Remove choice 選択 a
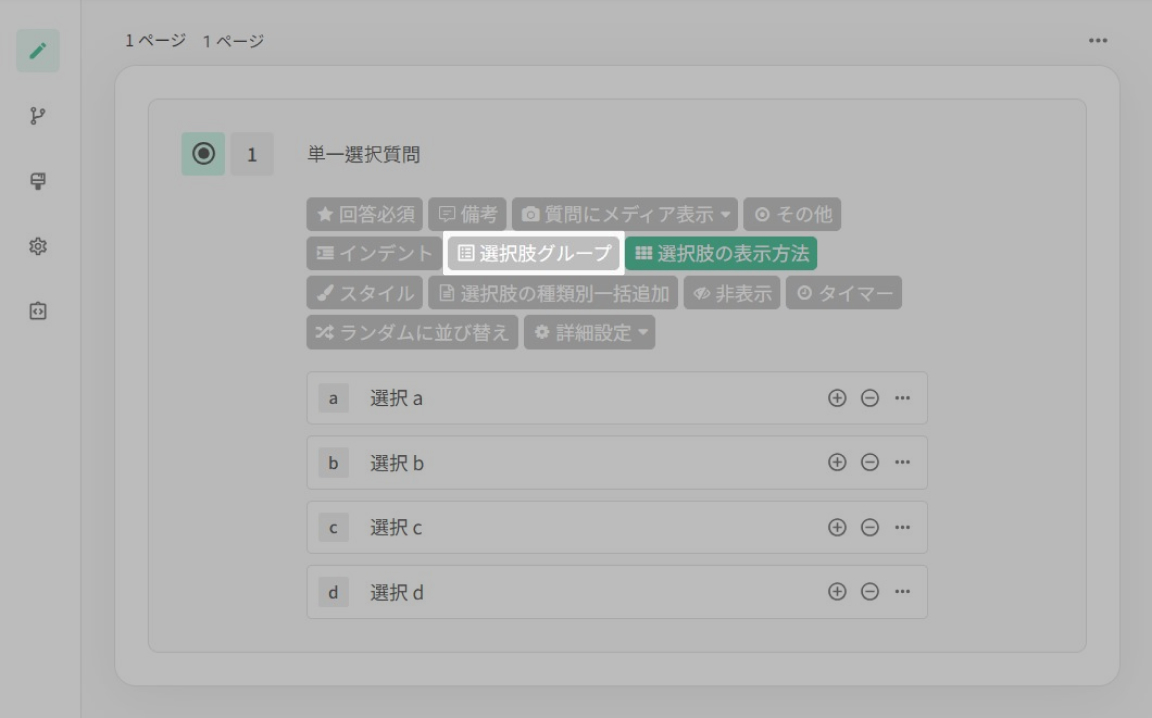1152x718 pixels. [x=870, y=398]
